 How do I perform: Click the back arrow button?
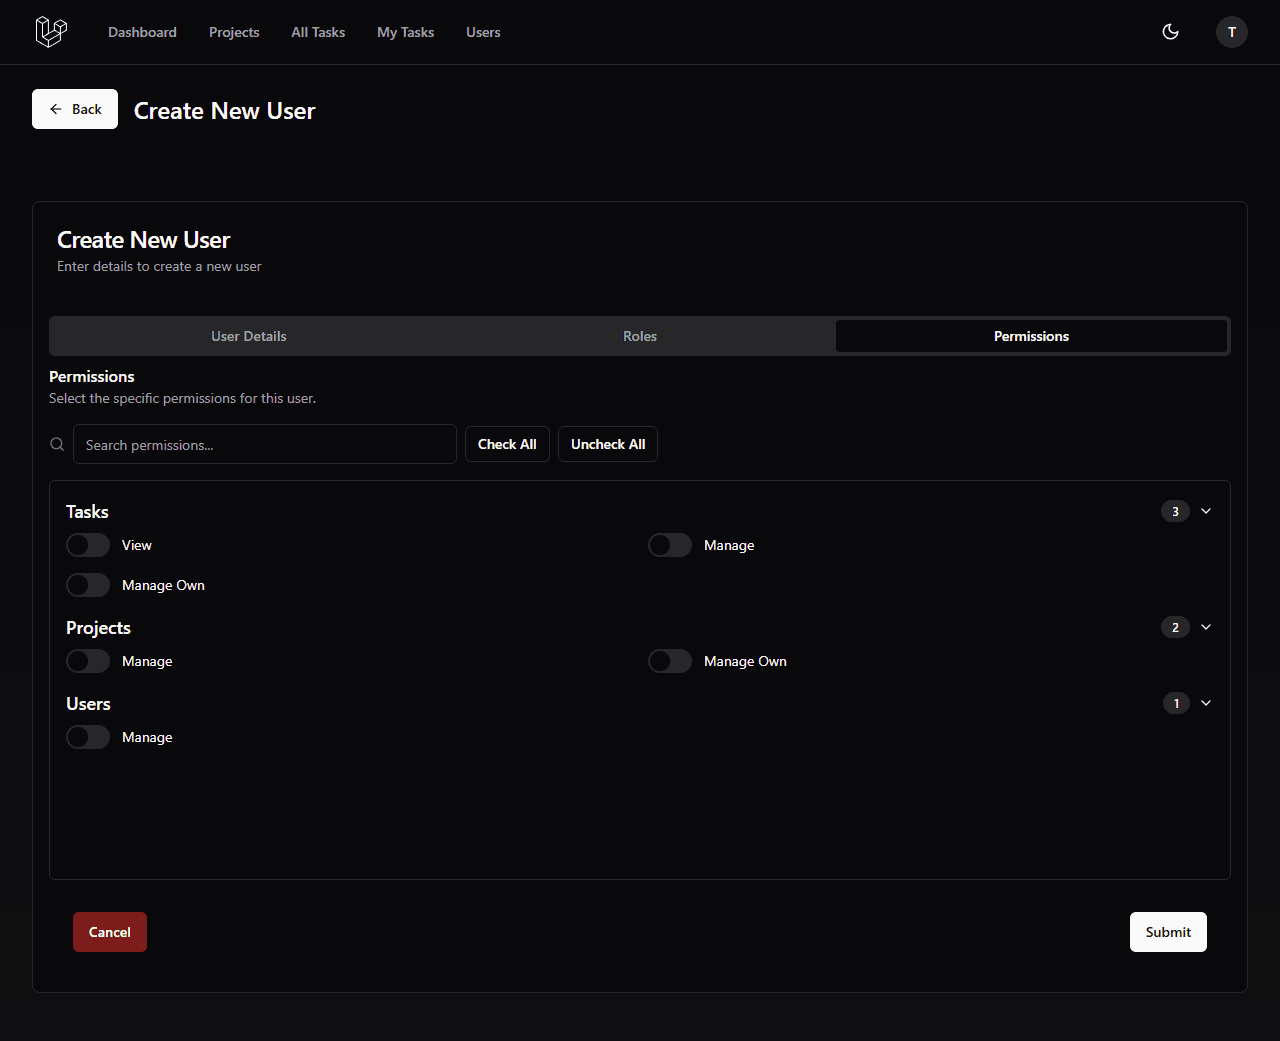tap(58, 108)
